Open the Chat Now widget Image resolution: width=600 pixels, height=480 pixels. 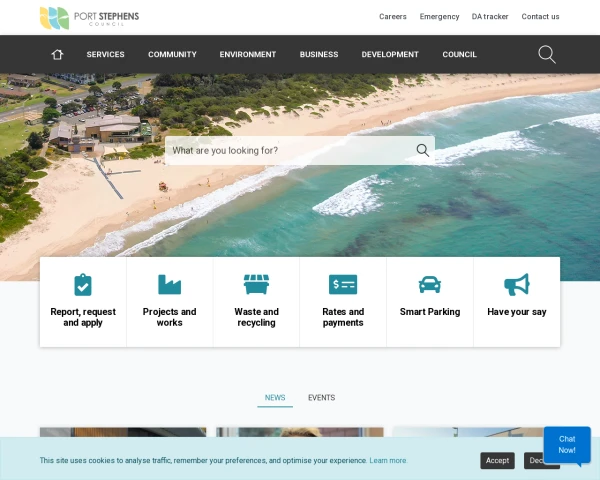pyautogui.click(x=567, y=445)
